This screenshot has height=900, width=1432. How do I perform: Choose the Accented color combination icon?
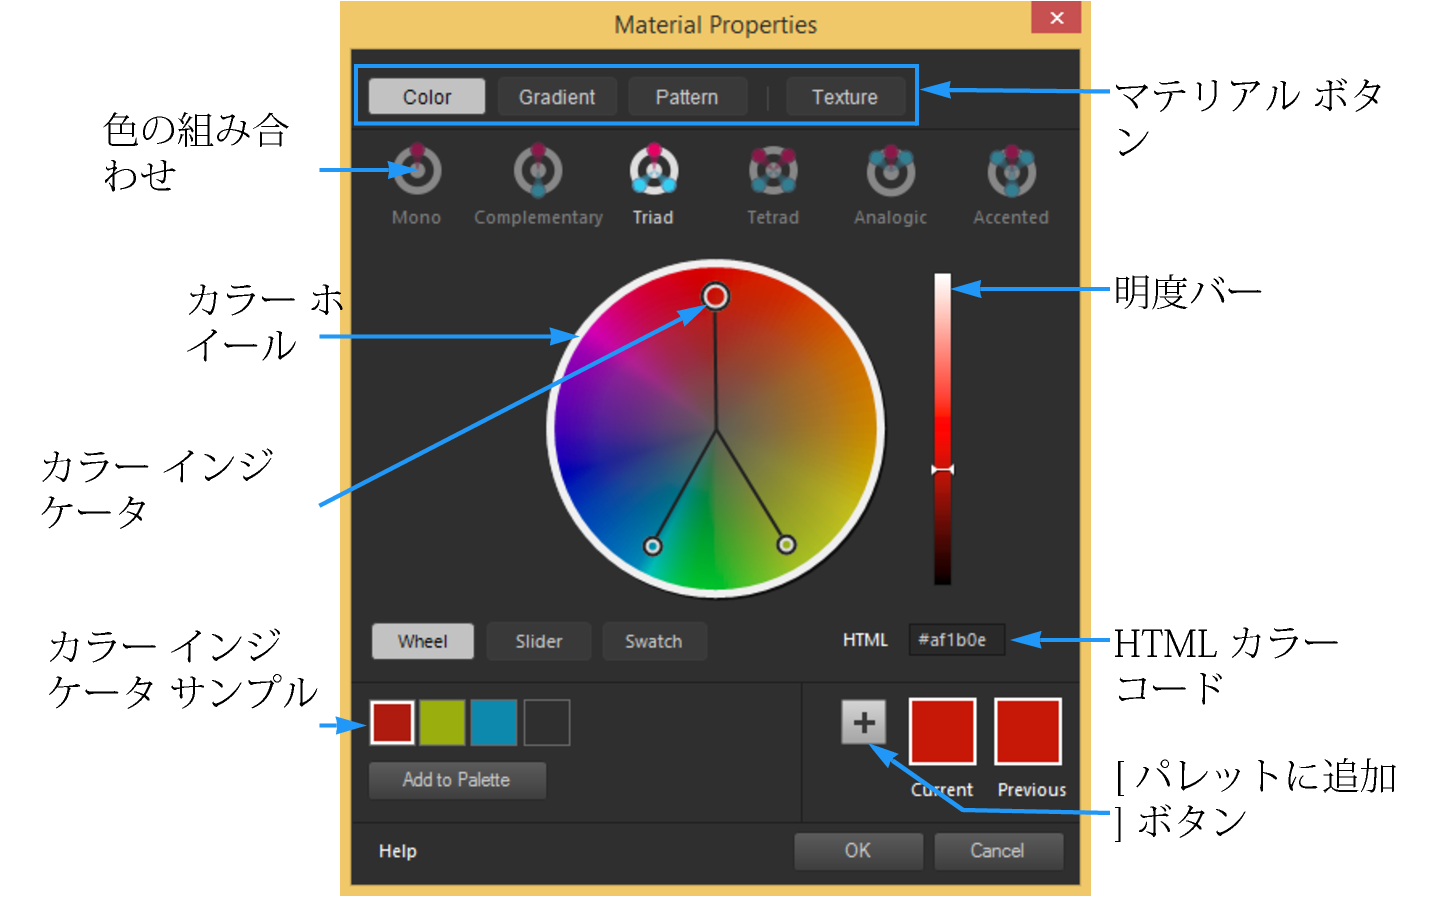(1011, 170)
